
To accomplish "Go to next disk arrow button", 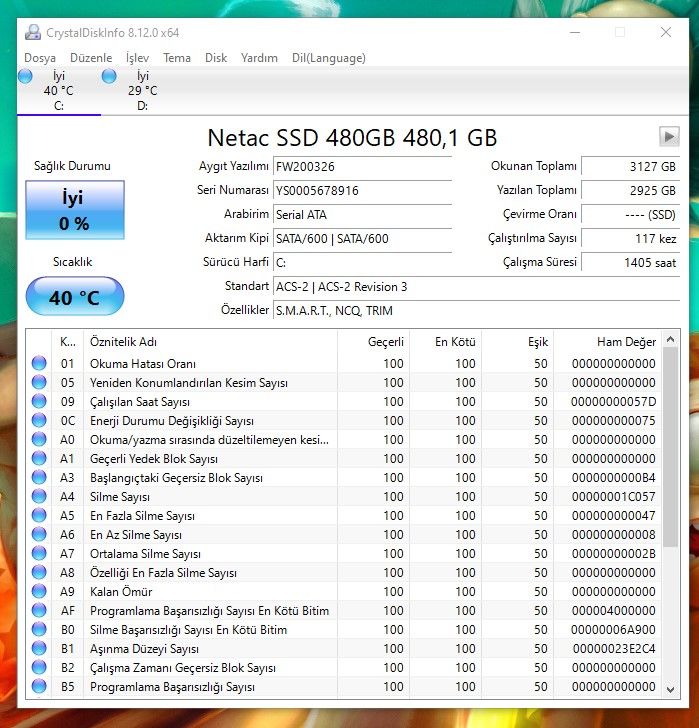I will [669, 136].
